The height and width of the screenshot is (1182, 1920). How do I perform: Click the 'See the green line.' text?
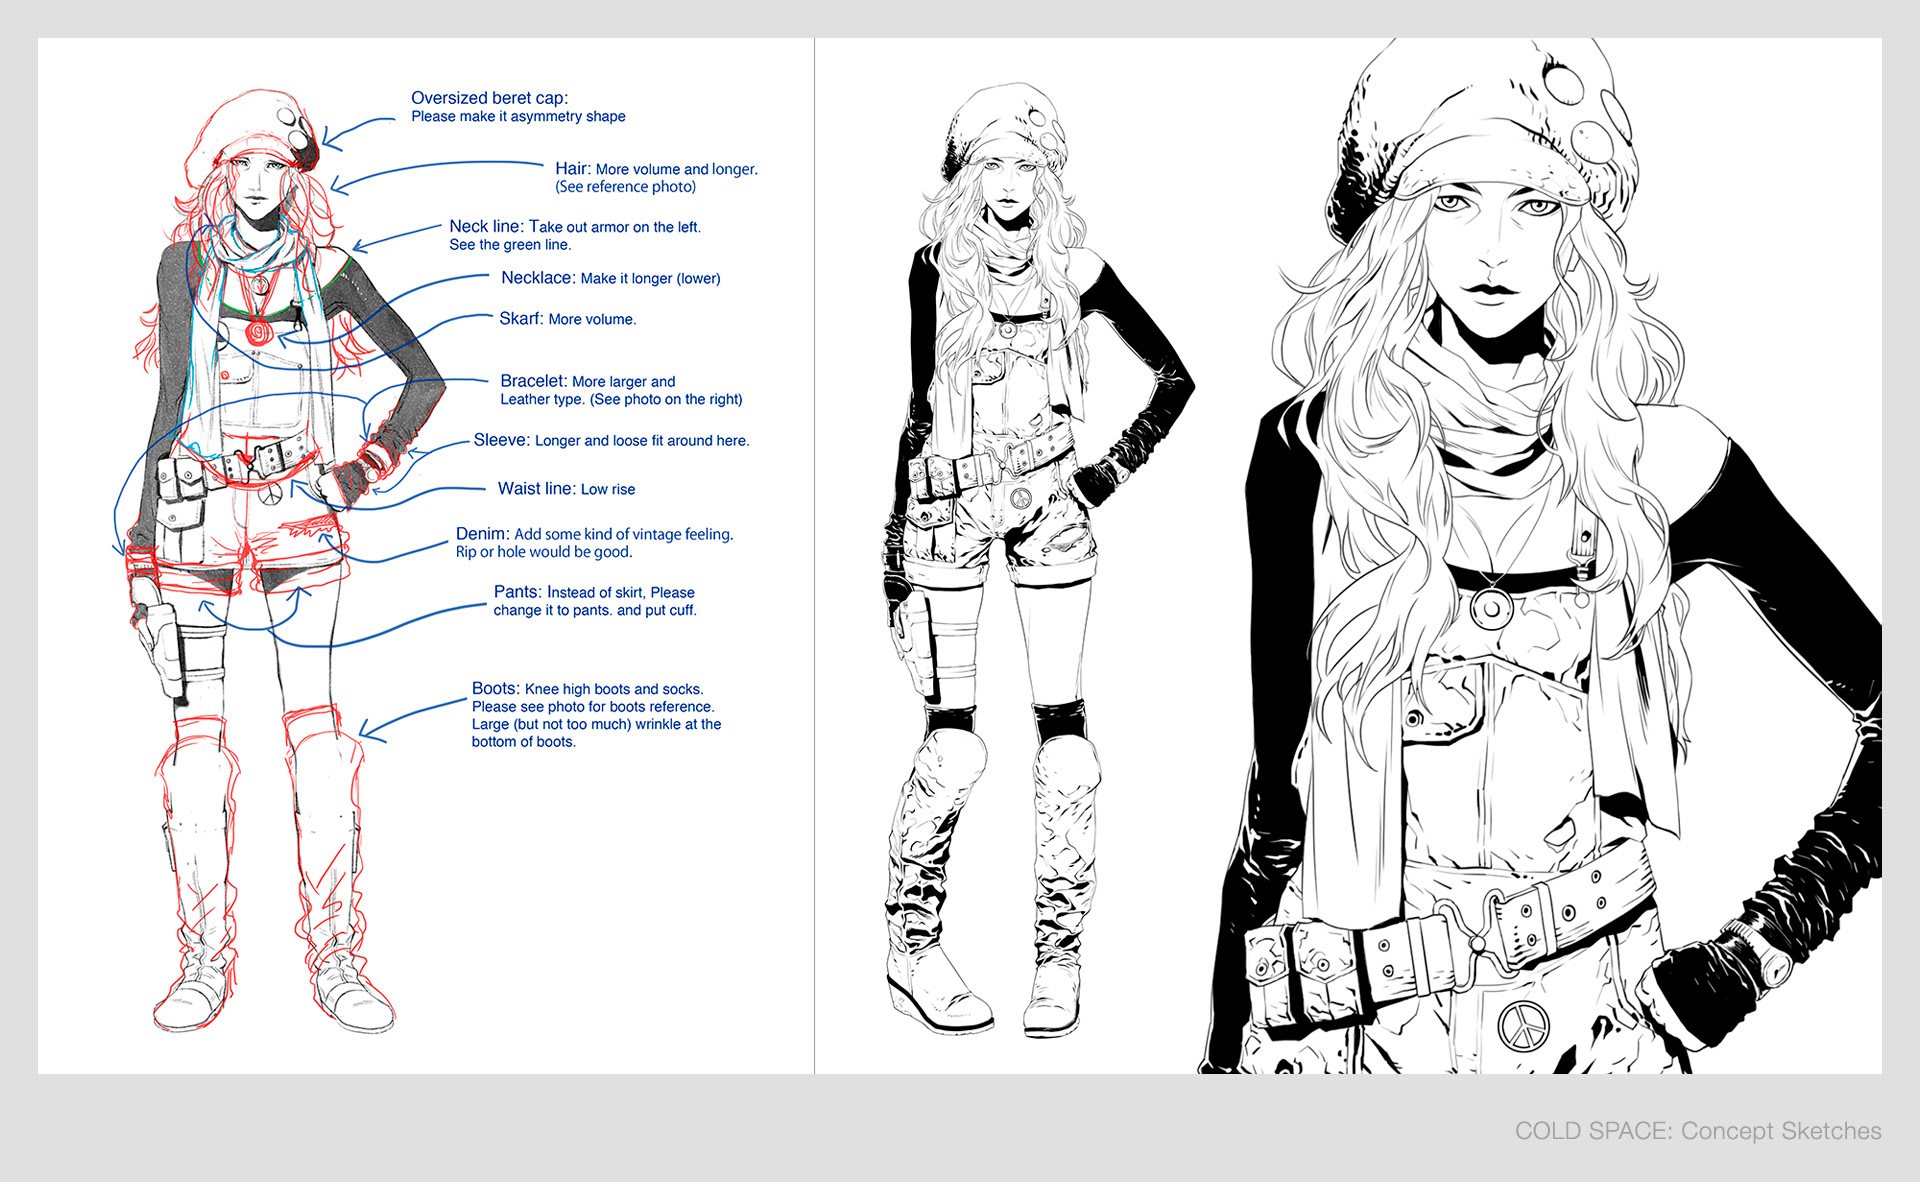pos(510,245)
